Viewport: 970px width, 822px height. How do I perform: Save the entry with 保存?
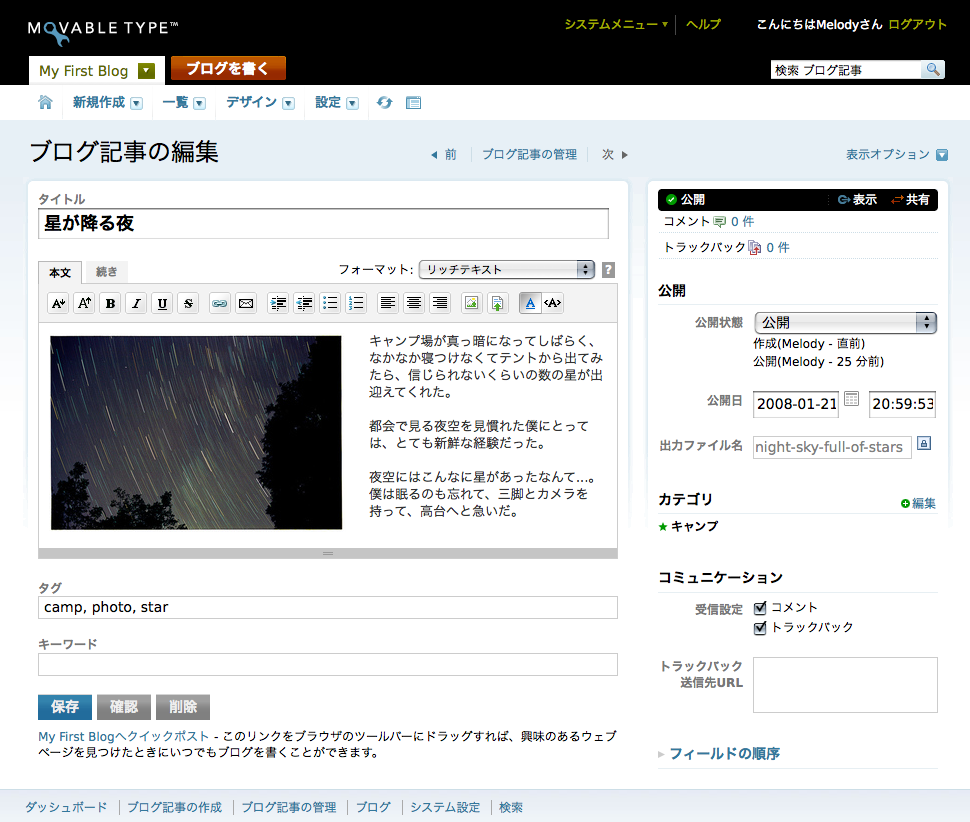(x=65, y=707)
